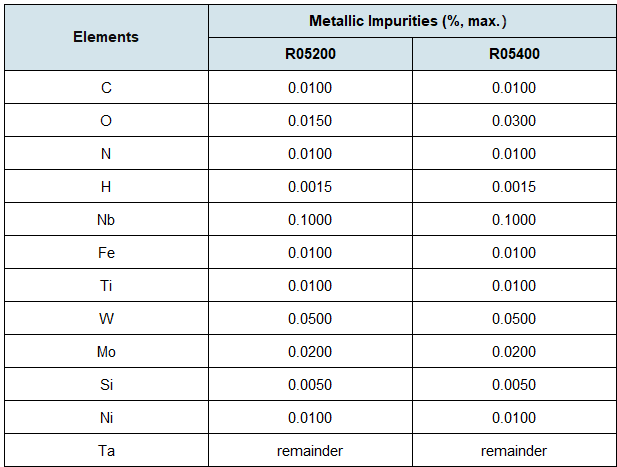Click the R05400 column header
This screenshot has width=617, height=467.
513,54
